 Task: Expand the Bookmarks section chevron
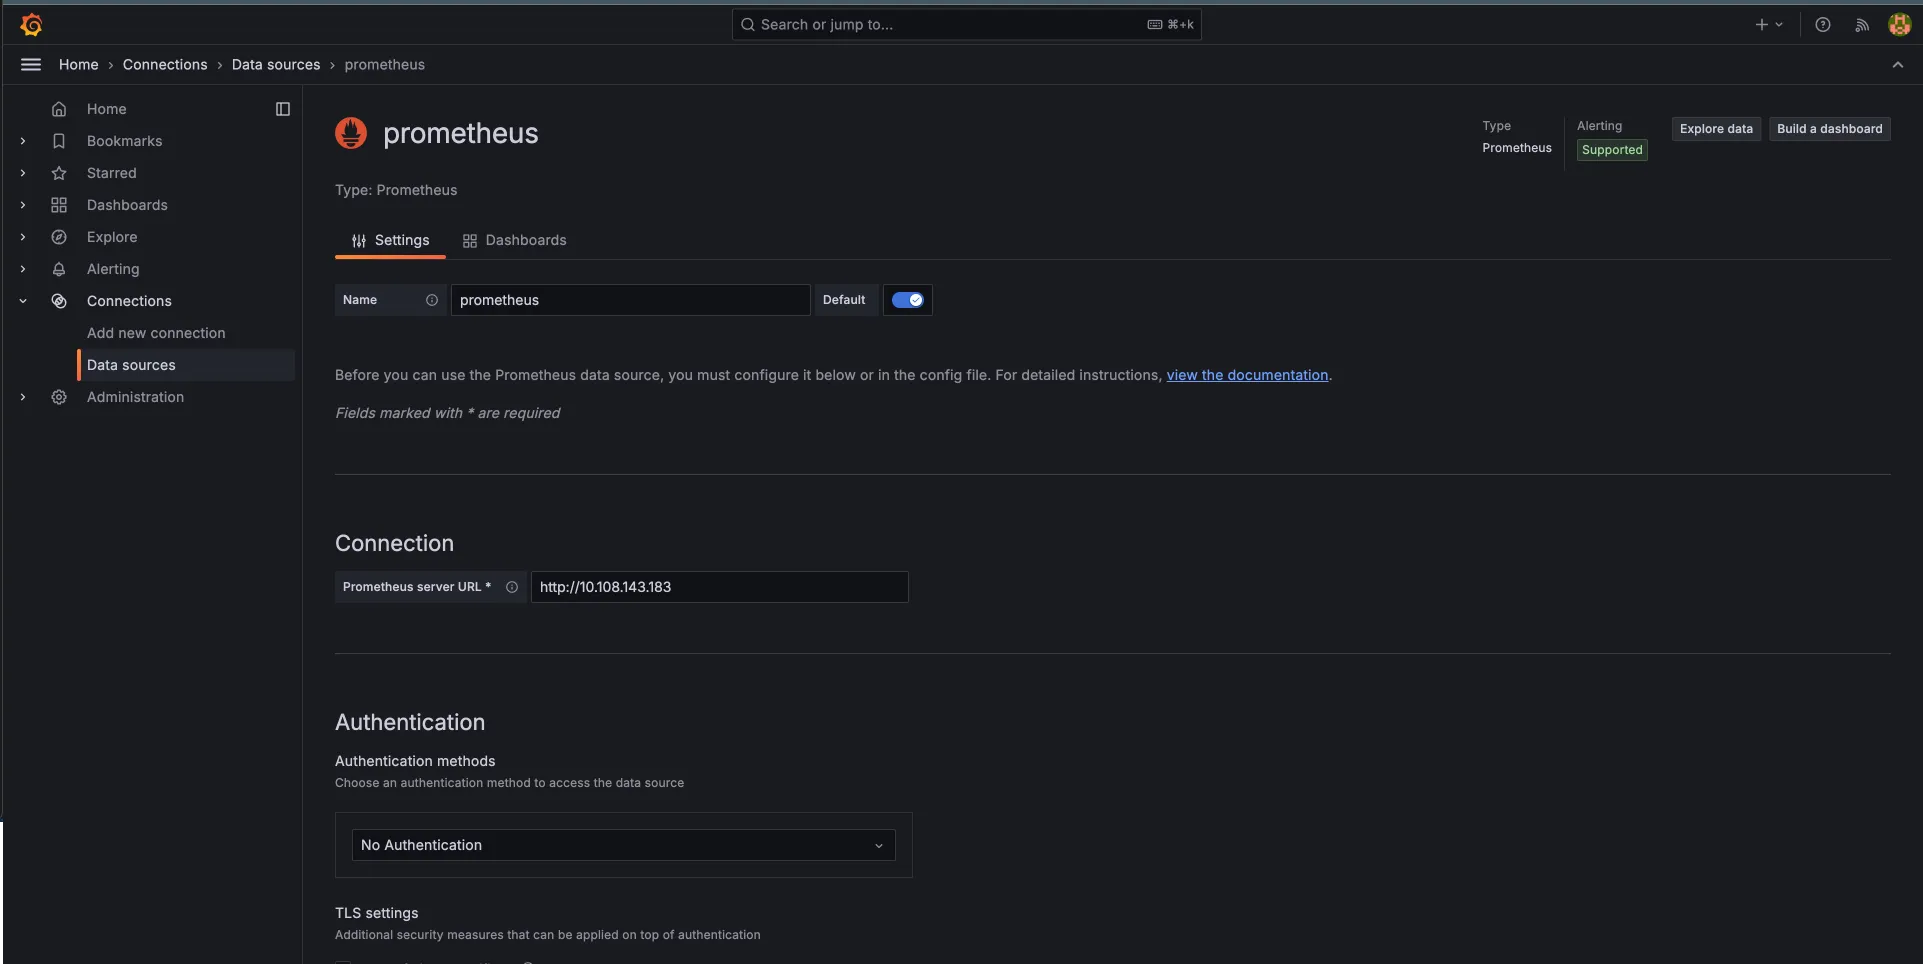click(23, 141)
